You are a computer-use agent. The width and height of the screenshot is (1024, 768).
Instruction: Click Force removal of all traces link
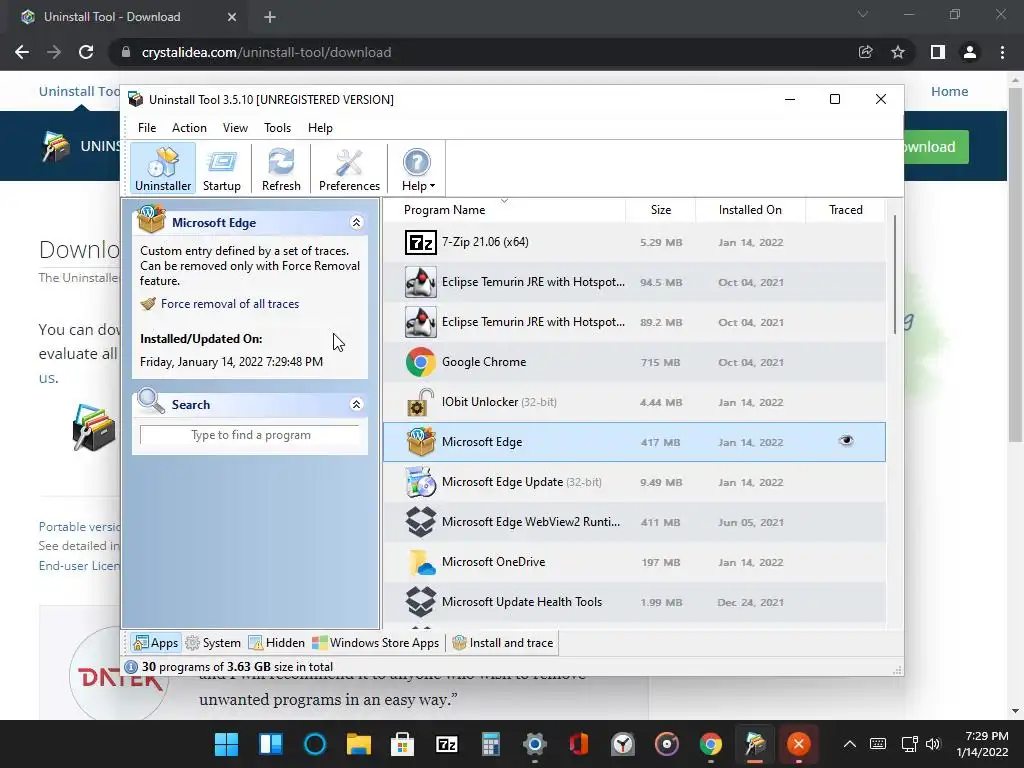tap(230, 304)
